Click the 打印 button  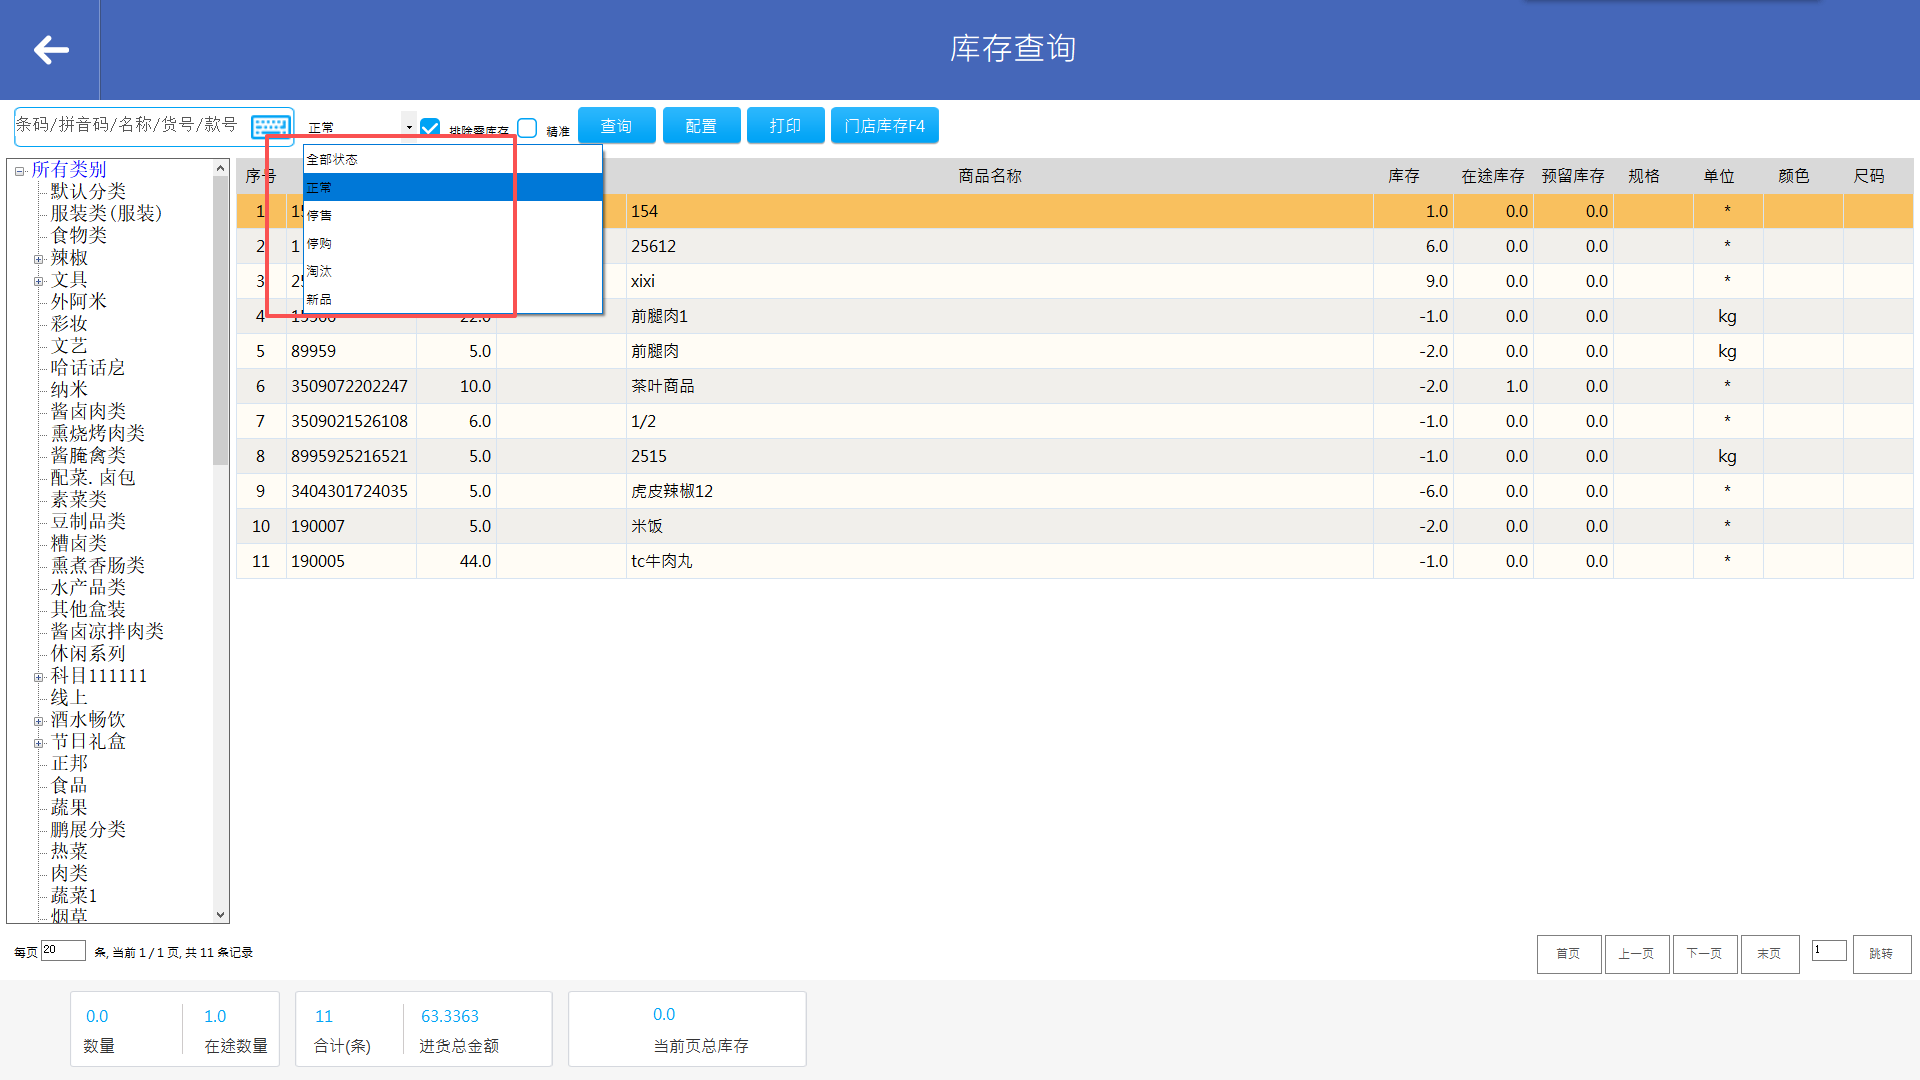click(x=785, y=126)
